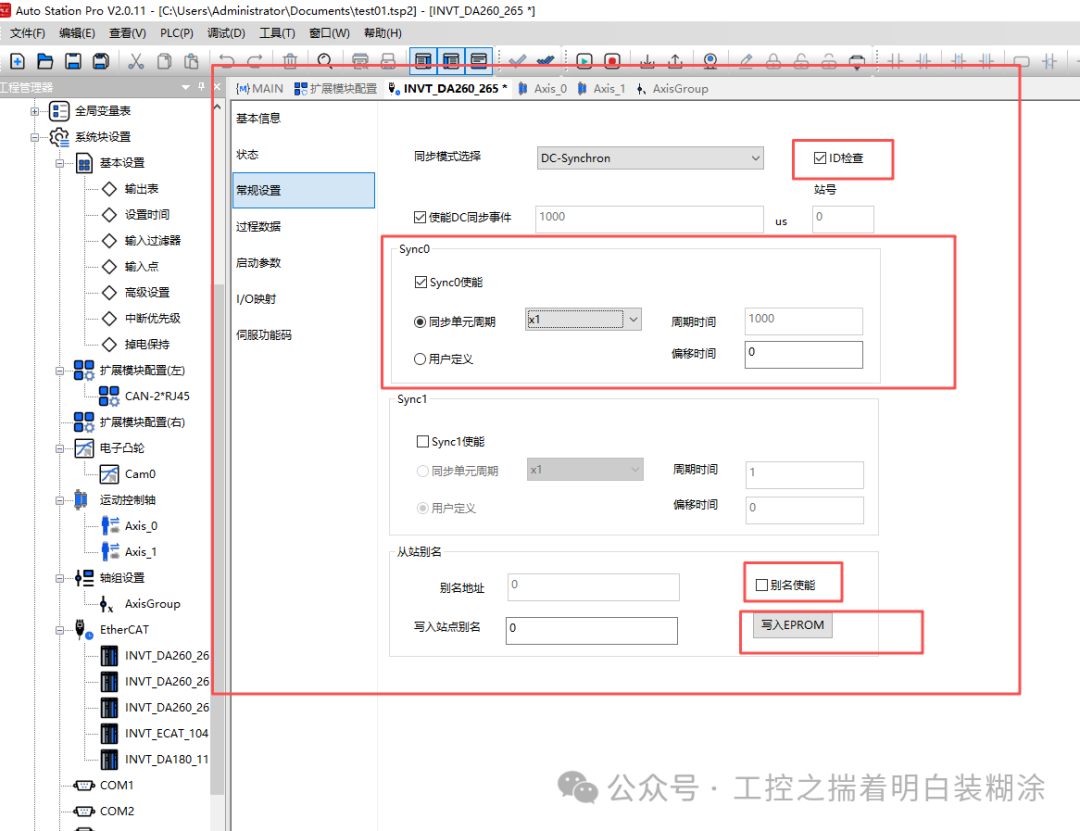Select Cam0 in the project tree

point(140,474)
